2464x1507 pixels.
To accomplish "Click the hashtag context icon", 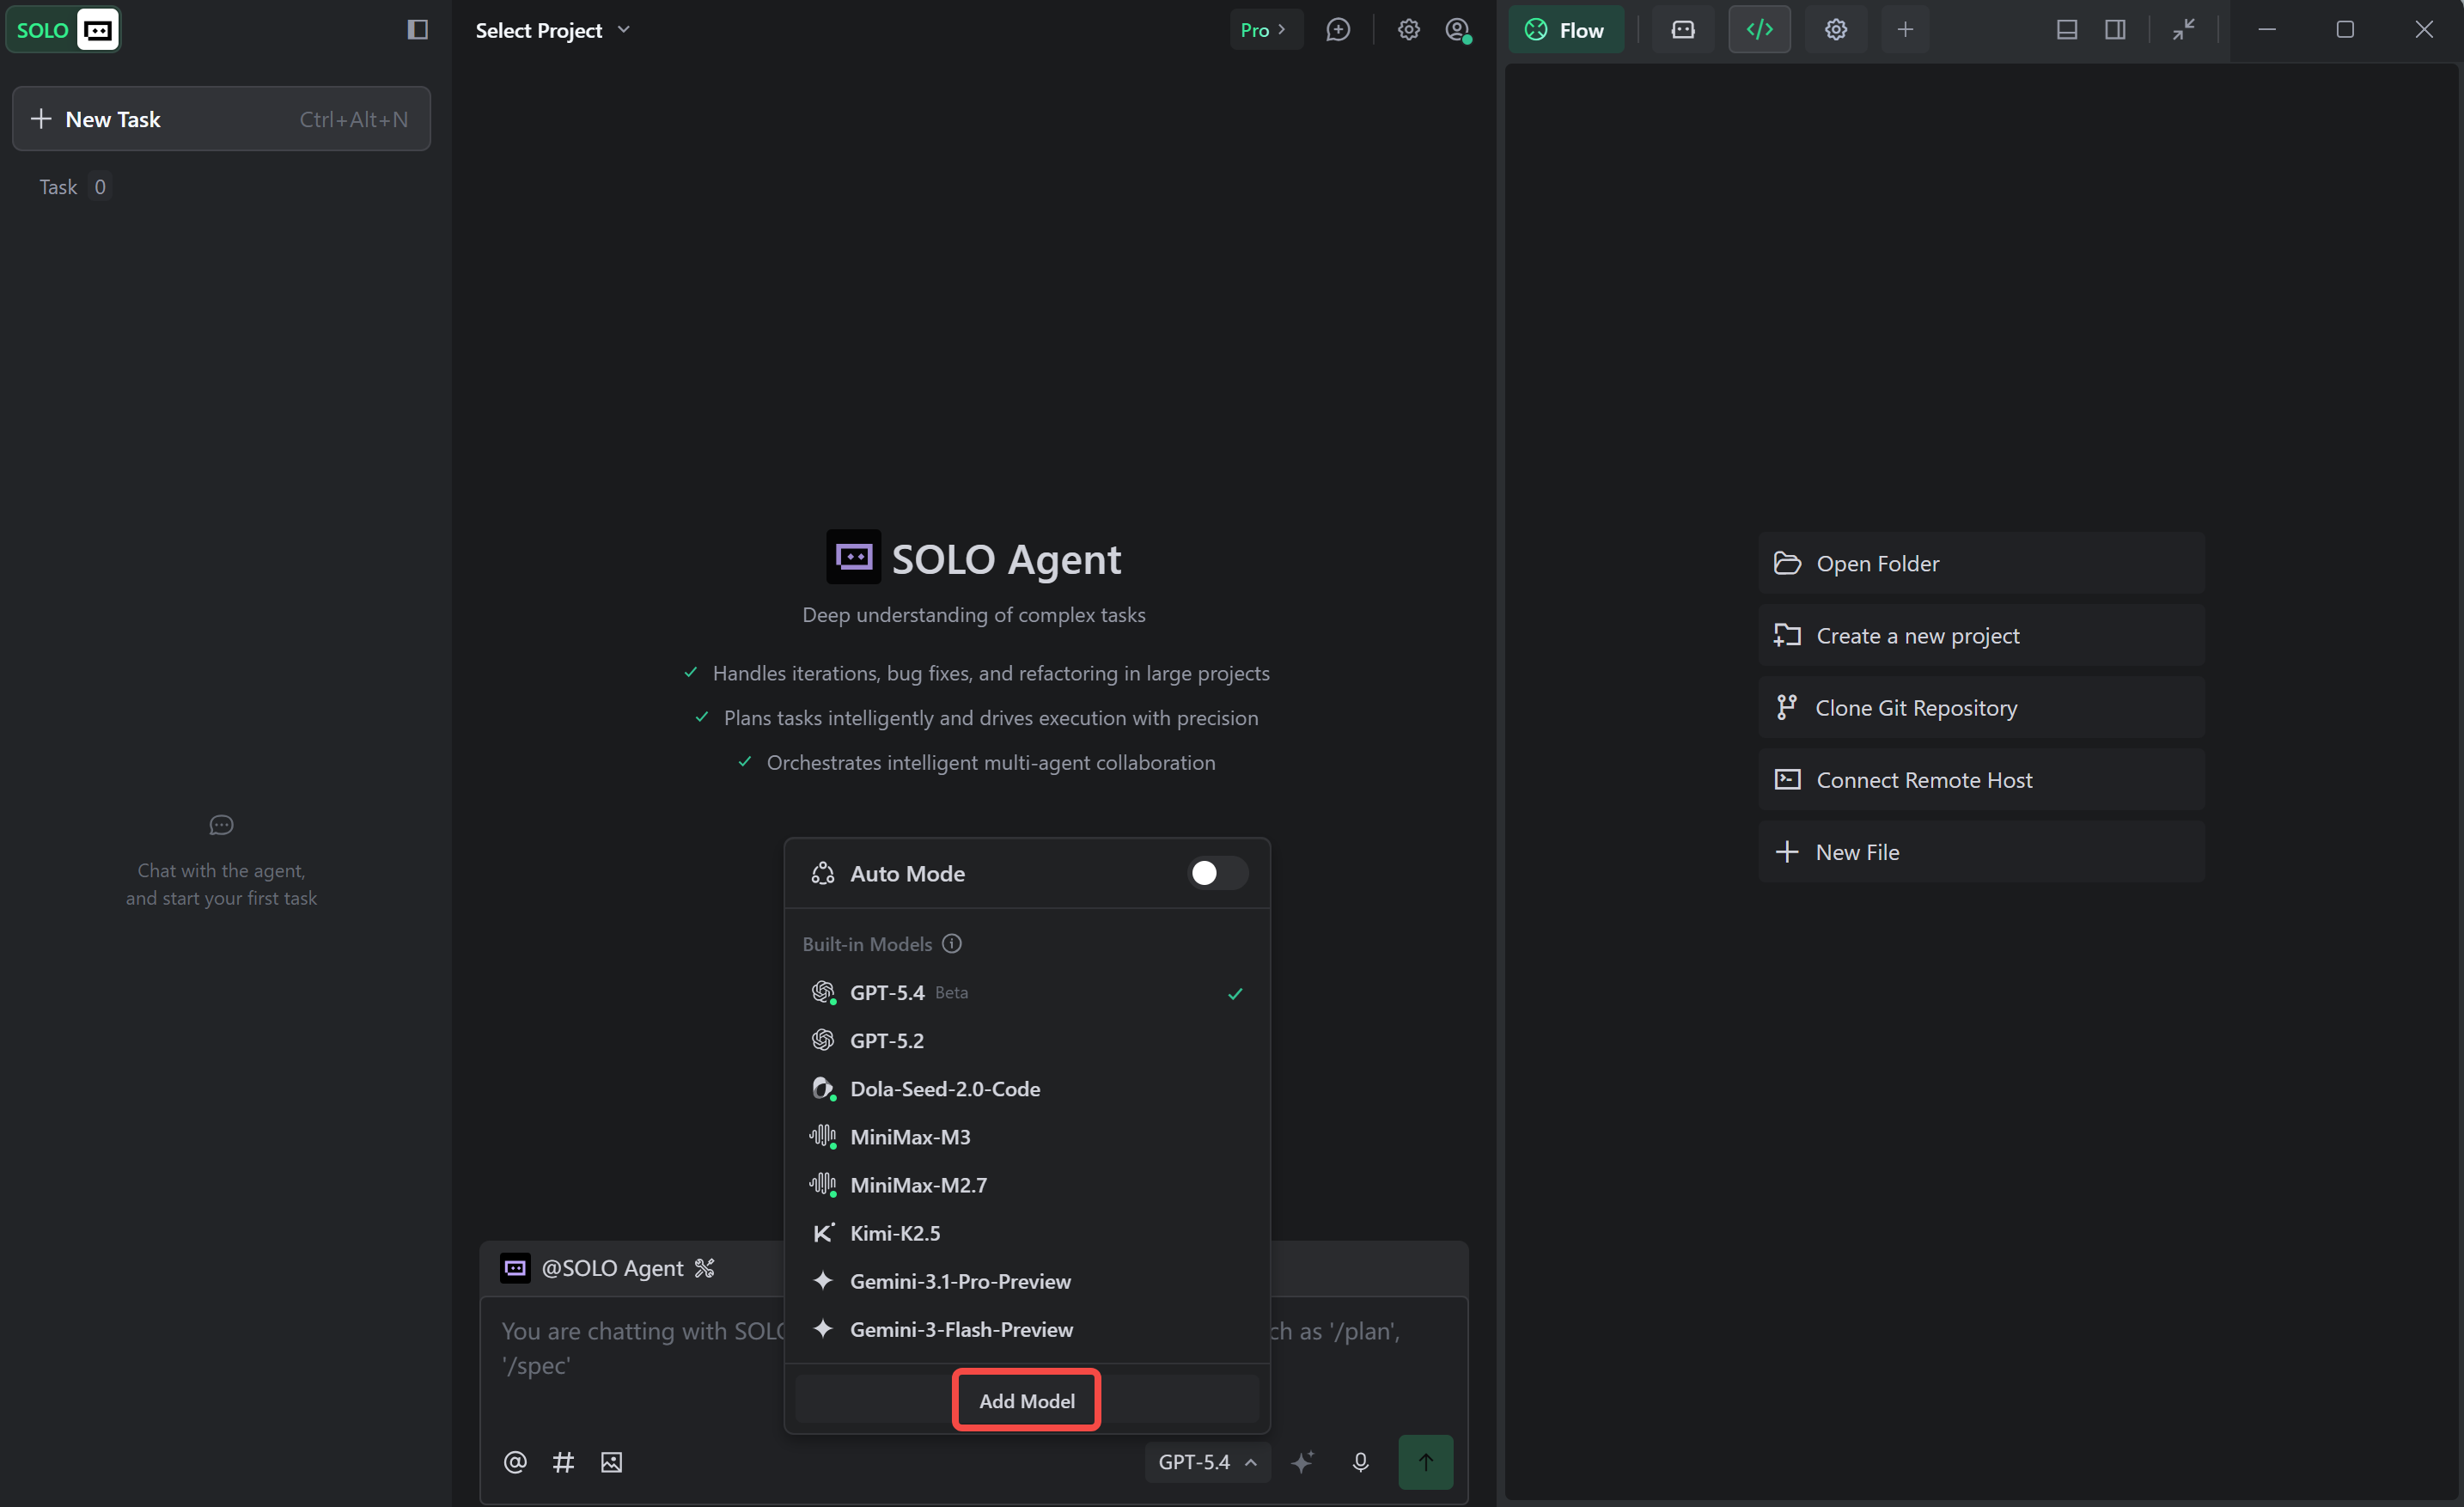I will [563, 1461].
